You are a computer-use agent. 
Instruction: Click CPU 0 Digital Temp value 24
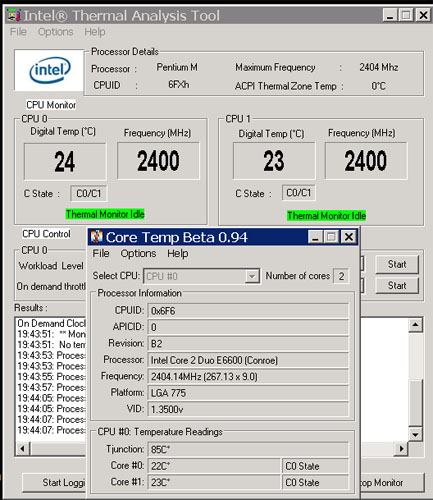65,162
